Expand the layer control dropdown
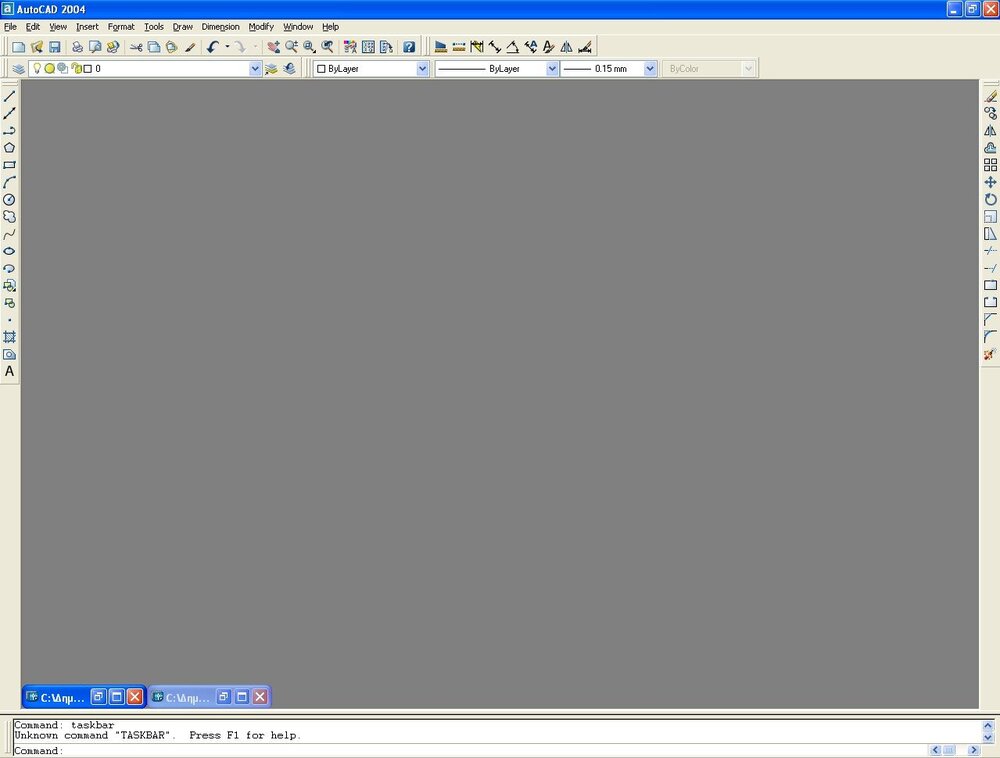1000x758 pixels. tap(255, 68)
